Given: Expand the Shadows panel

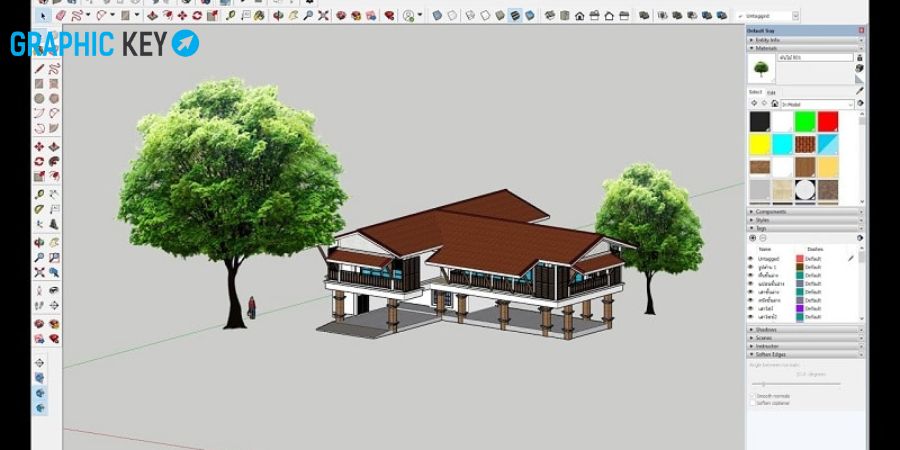Looking at the screenshot, I should [x=805, y=329].
